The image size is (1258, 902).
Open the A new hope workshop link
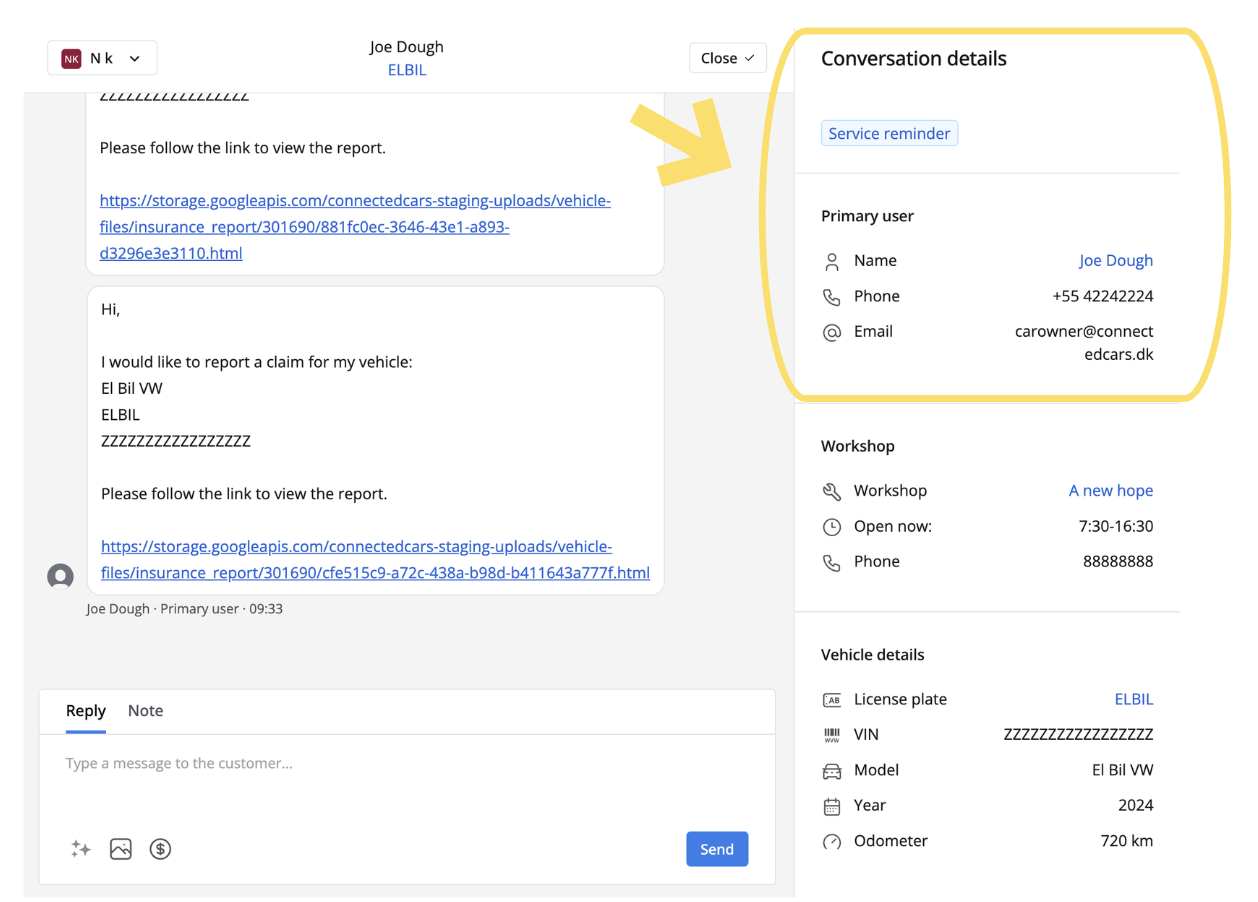point(1110,491)
